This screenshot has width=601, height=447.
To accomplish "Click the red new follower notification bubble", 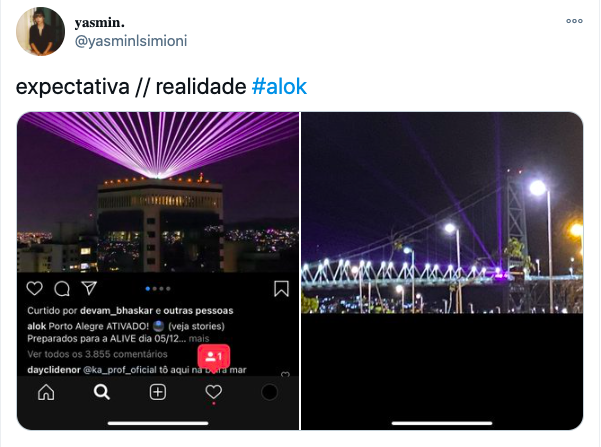I will pos(214,357).
